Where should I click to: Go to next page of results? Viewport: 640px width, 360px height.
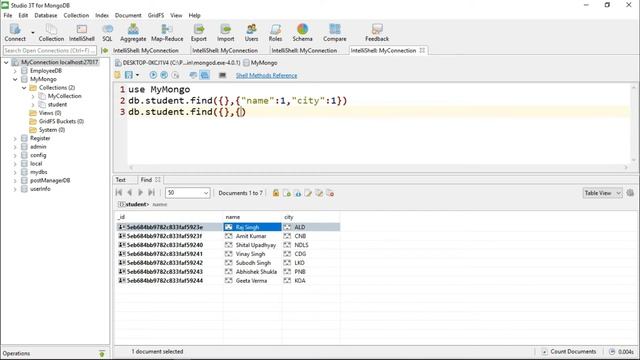click(140, 193)
